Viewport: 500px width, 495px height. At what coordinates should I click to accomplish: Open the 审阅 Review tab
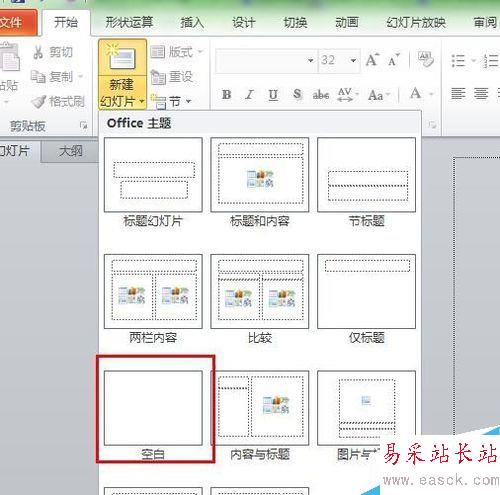pos(485,22)
